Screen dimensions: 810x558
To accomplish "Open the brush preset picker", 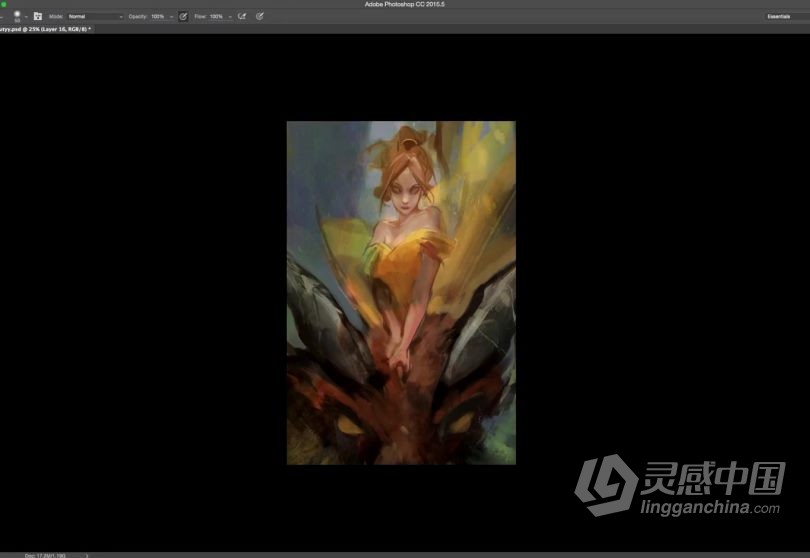I will [x=18, y=17].
